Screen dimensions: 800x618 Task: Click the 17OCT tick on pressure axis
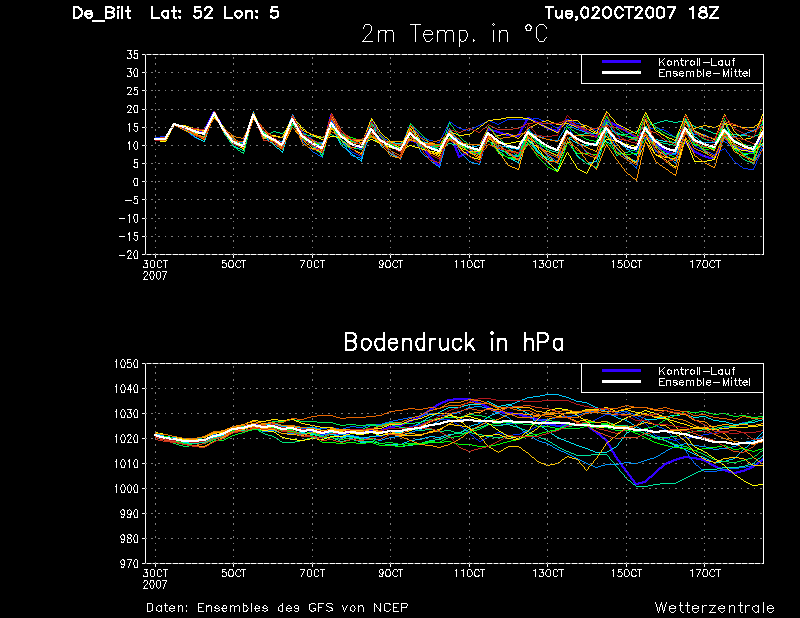[x=705, y=574]
